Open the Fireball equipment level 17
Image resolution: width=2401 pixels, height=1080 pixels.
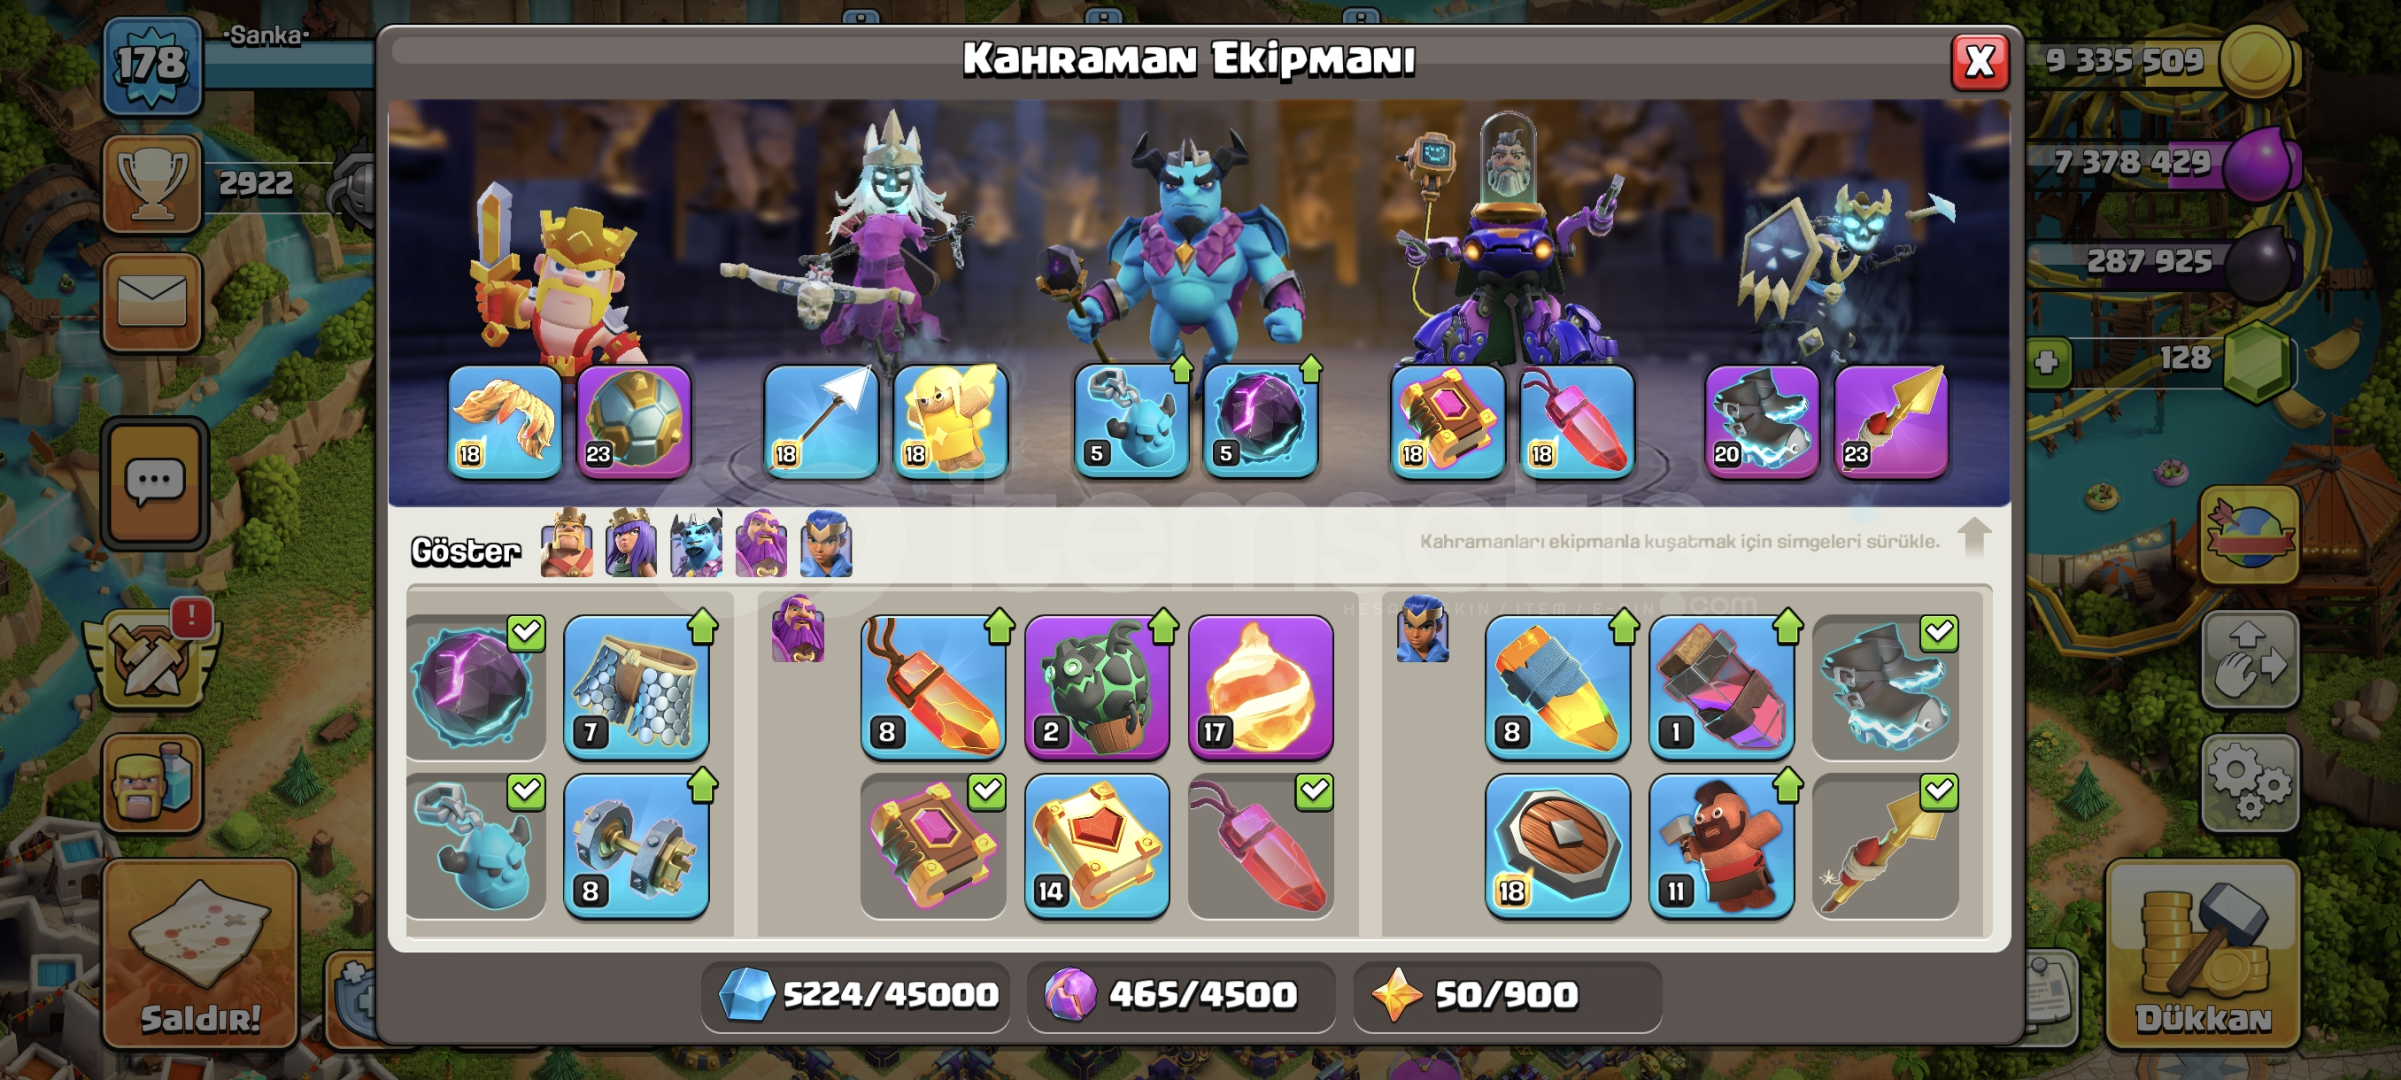click(1260, 687)
